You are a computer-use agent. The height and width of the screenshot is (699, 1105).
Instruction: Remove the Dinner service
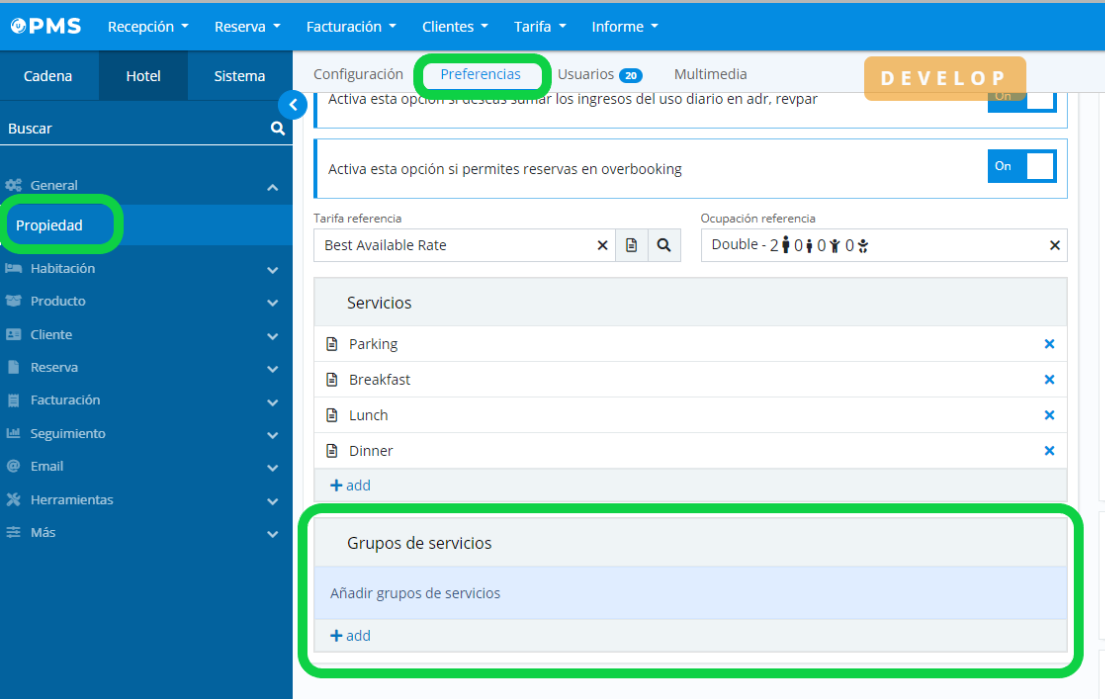[x=1049, y=451]
